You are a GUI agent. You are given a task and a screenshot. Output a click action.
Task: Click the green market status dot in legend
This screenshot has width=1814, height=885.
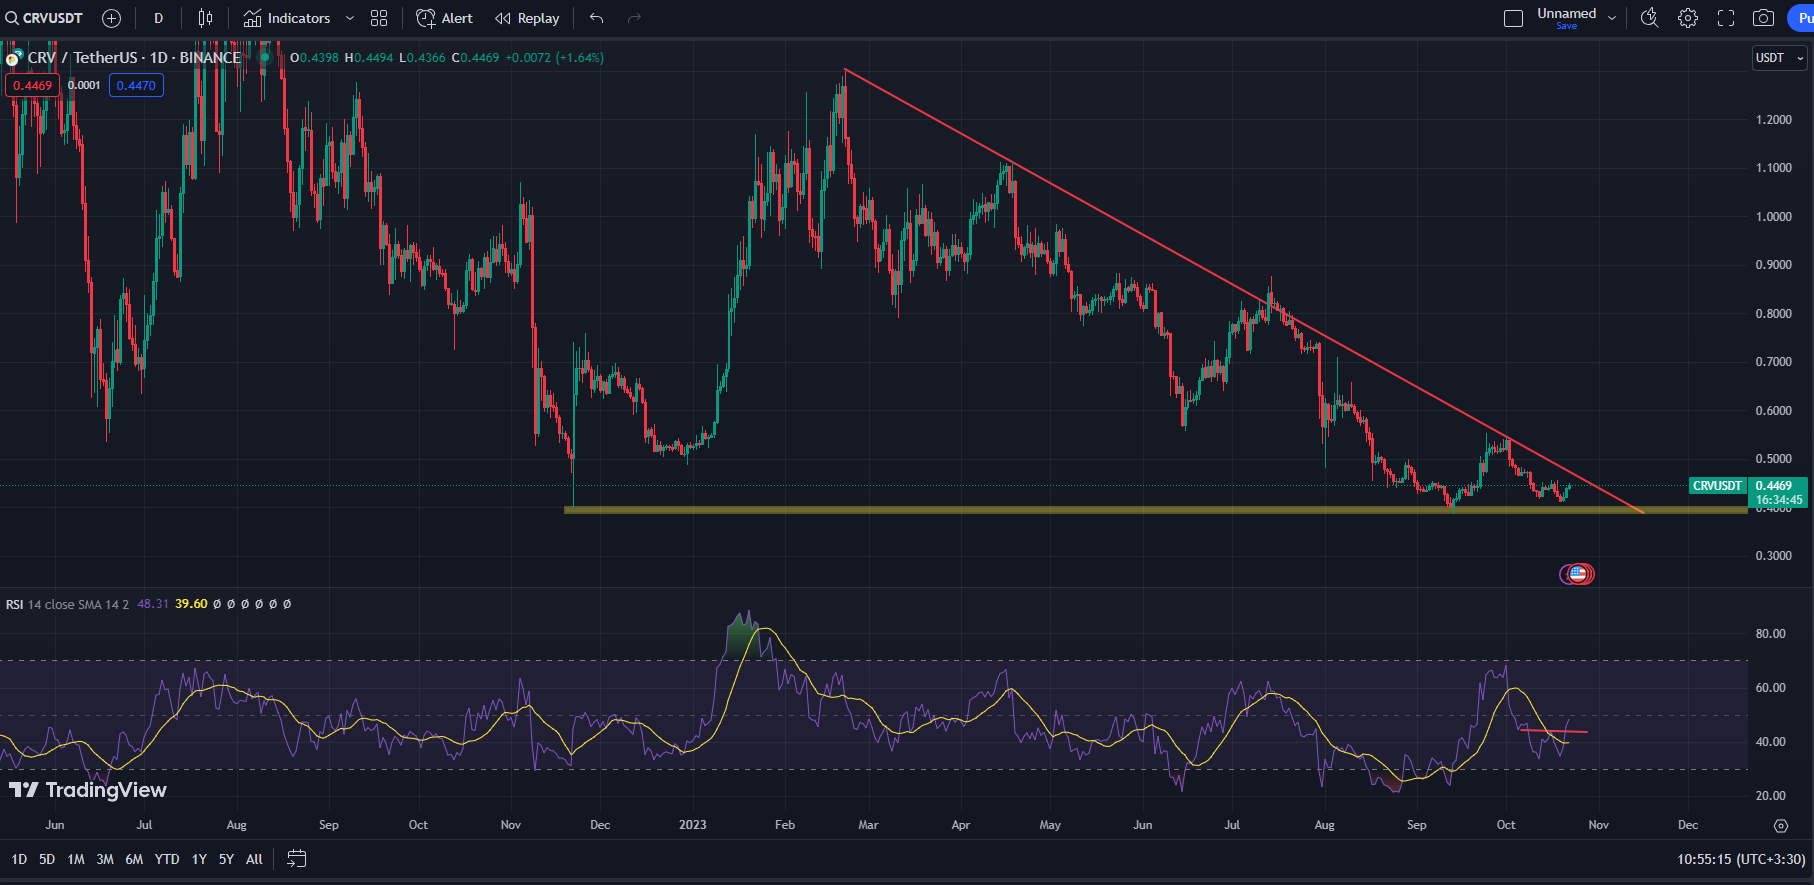click(265, 58)
